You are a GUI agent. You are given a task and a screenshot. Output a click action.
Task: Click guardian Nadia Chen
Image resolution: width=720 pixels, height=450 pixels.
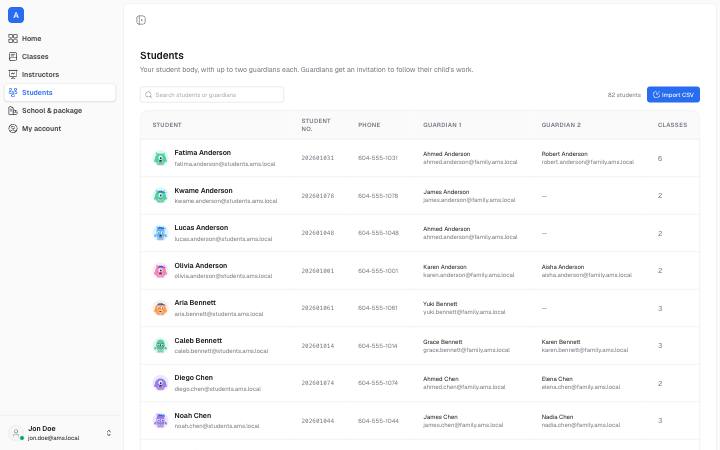click(x=557, y=417)
